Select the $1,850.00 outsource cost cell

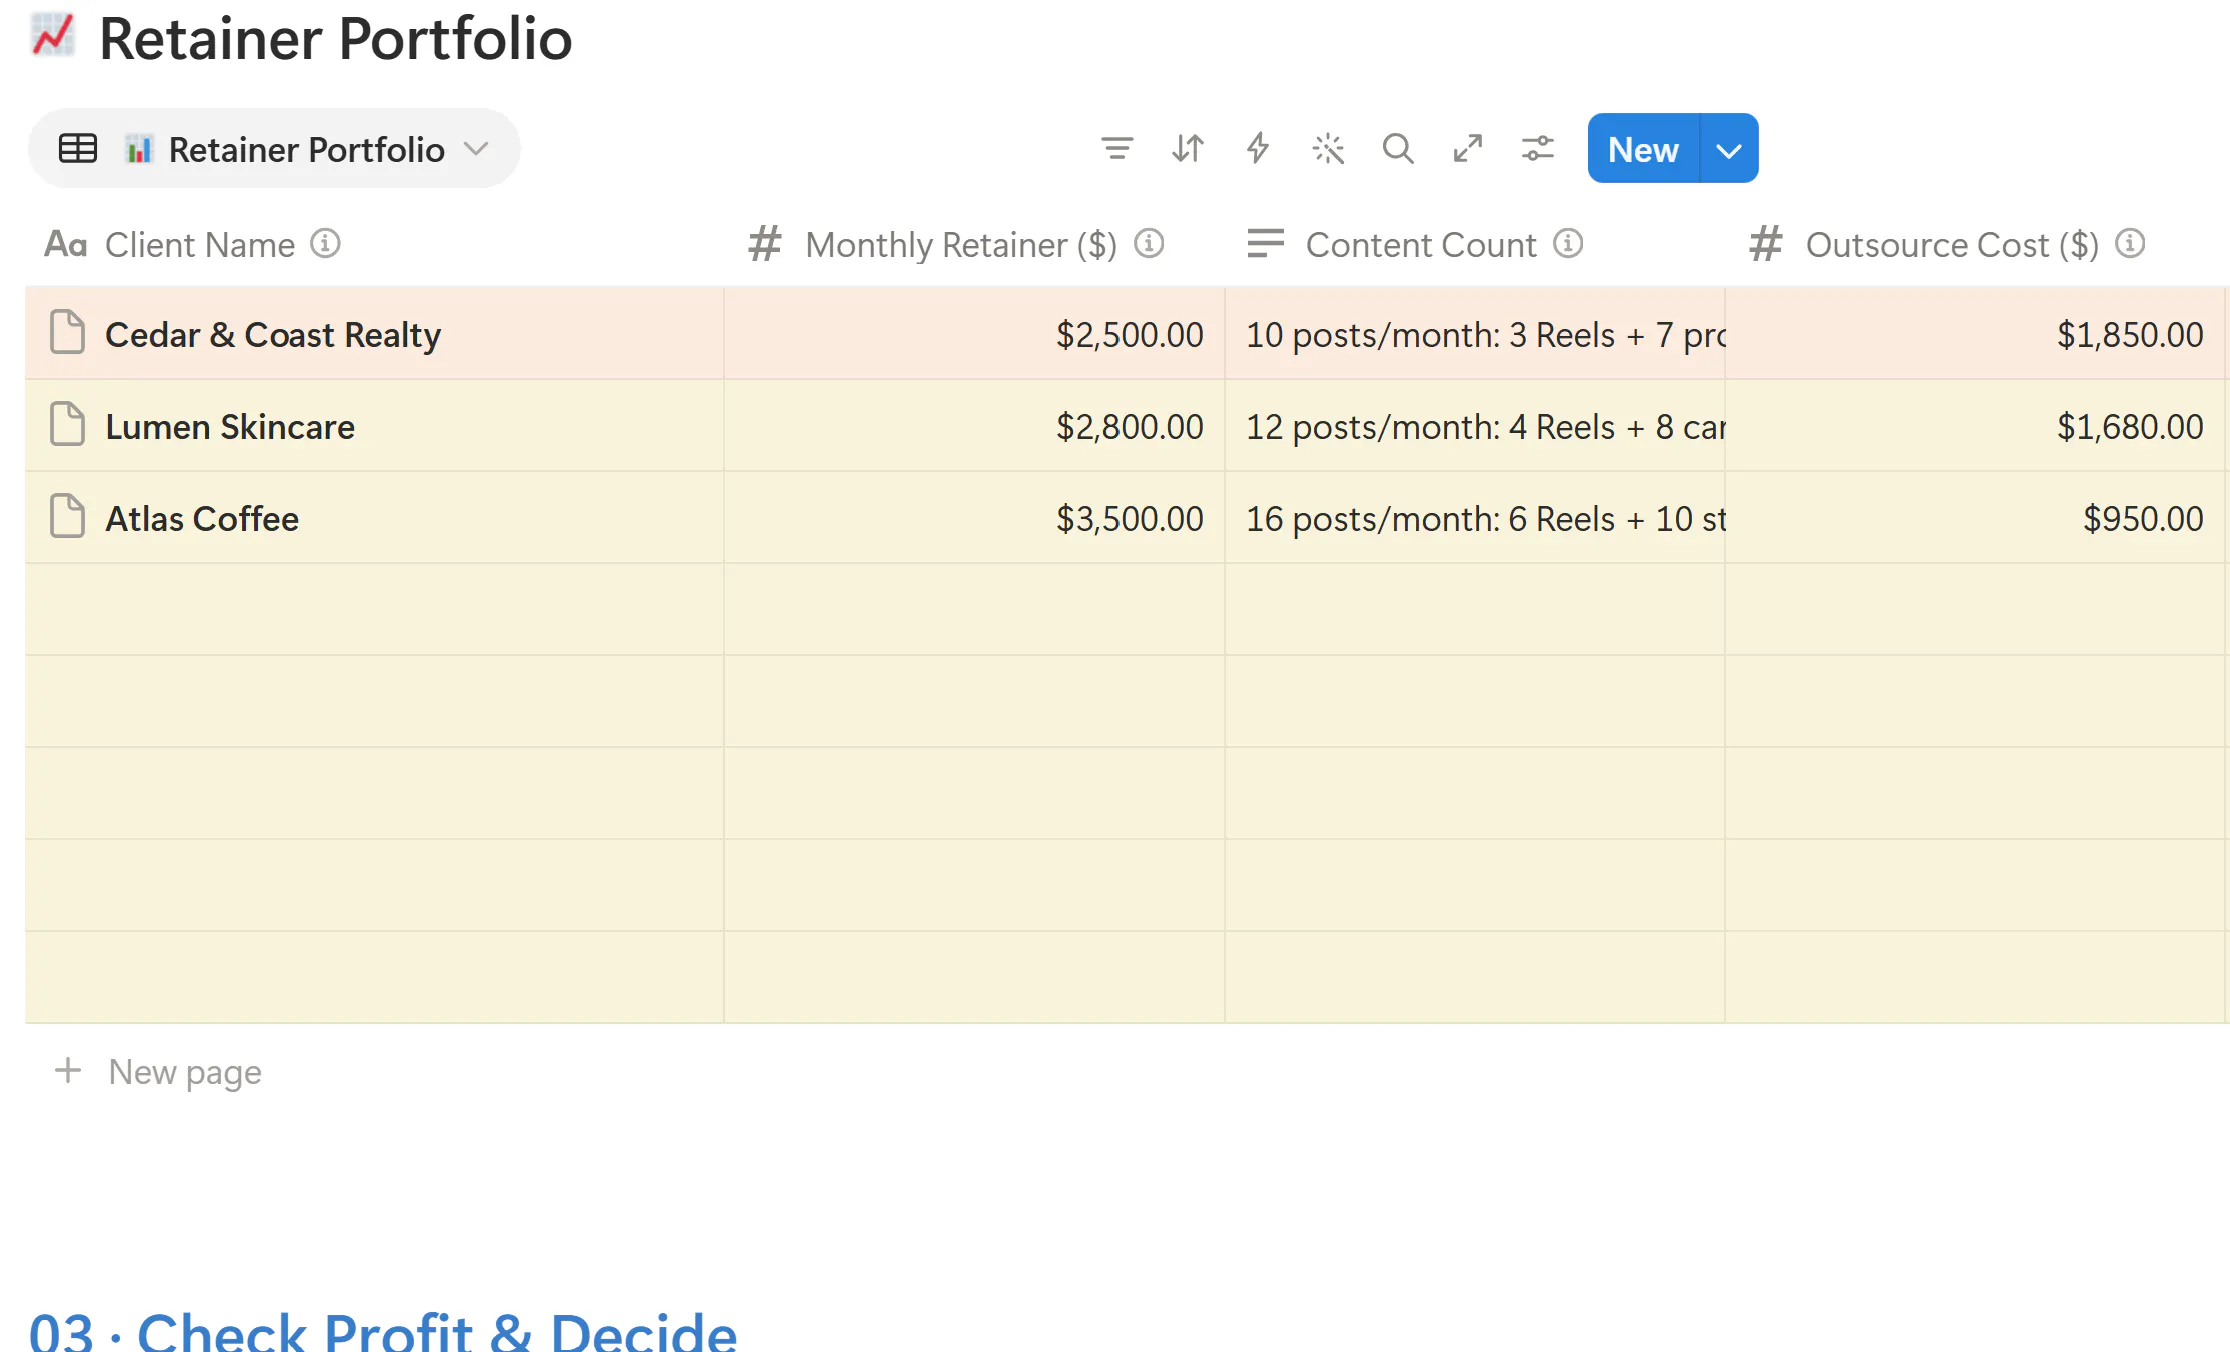tap(1976, 334)
